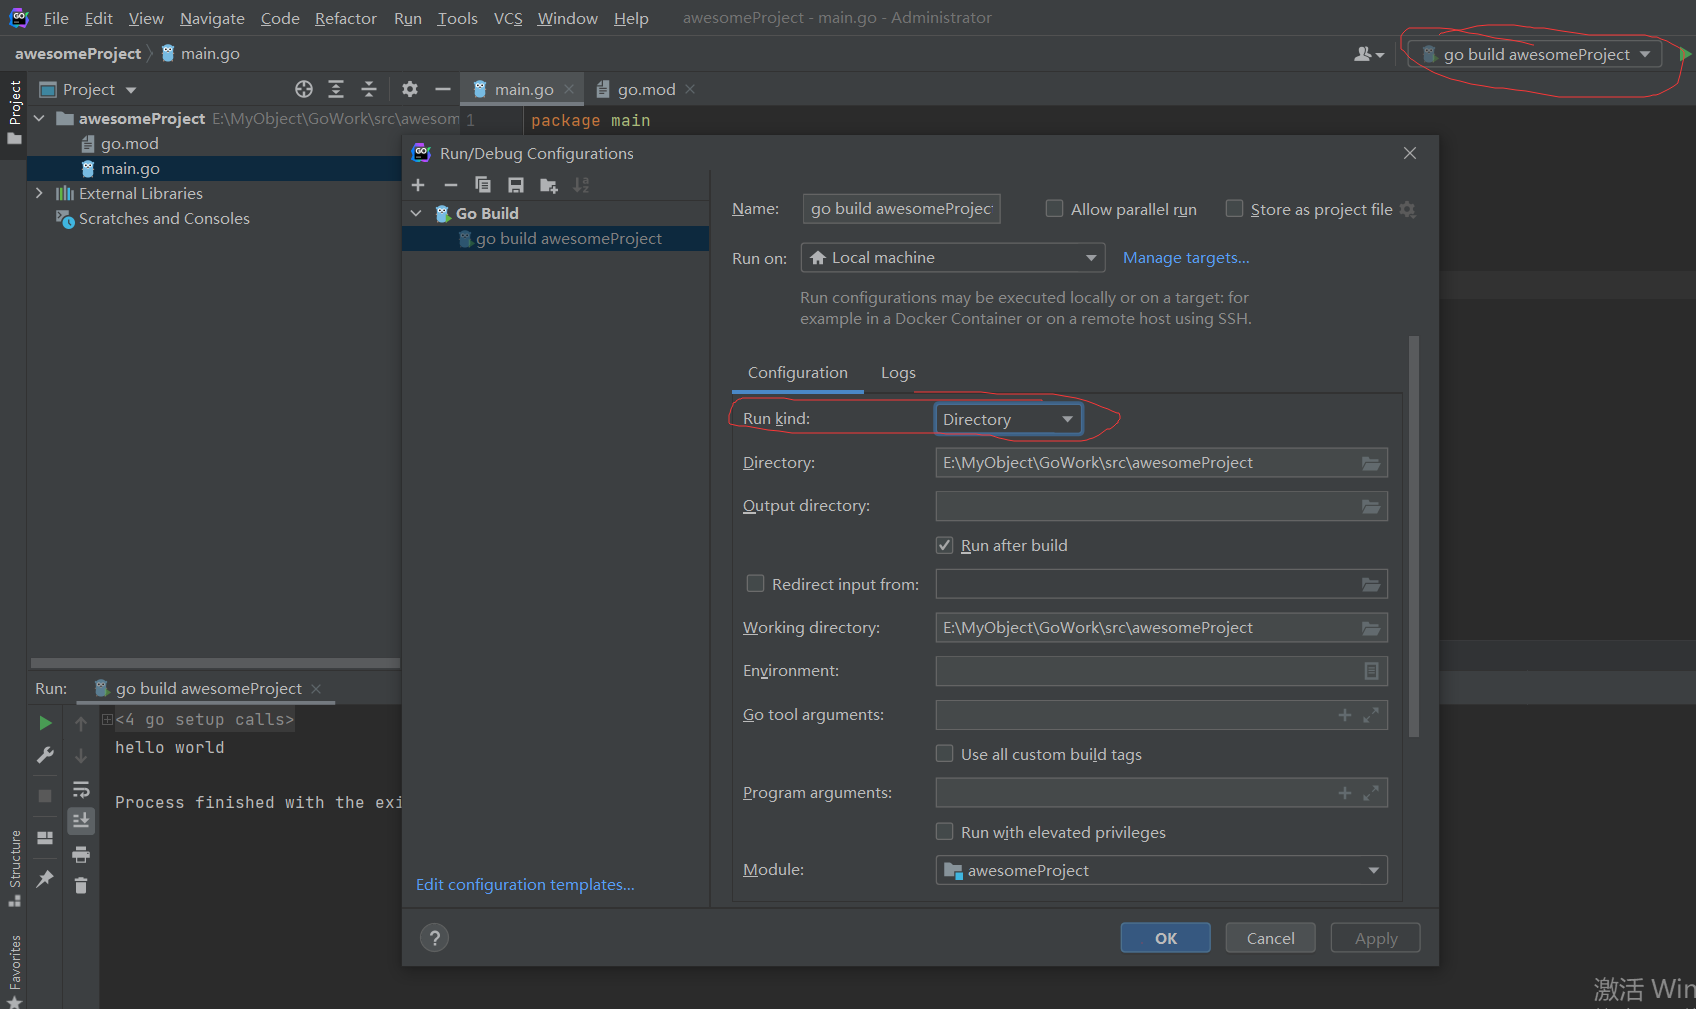This screenshot has height=1009, width=1696.
Task: Open run configuration selector in toolbar
Action: [1534, 54]
